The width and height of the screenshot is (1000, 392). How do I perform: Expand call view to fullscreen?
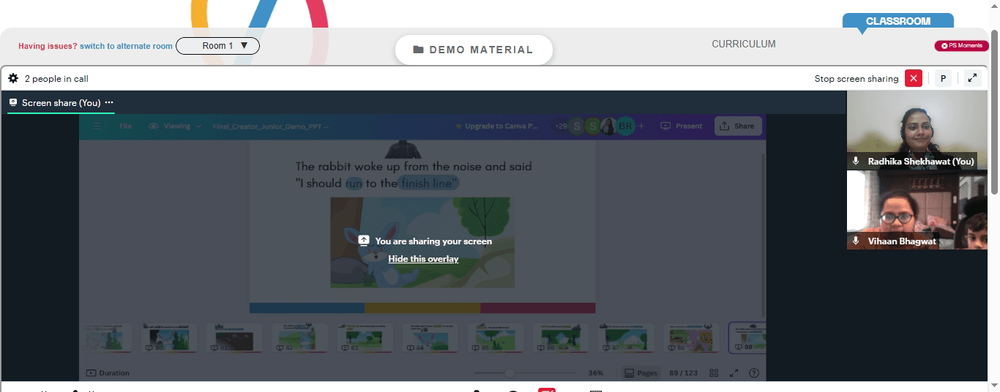(972, 78)
